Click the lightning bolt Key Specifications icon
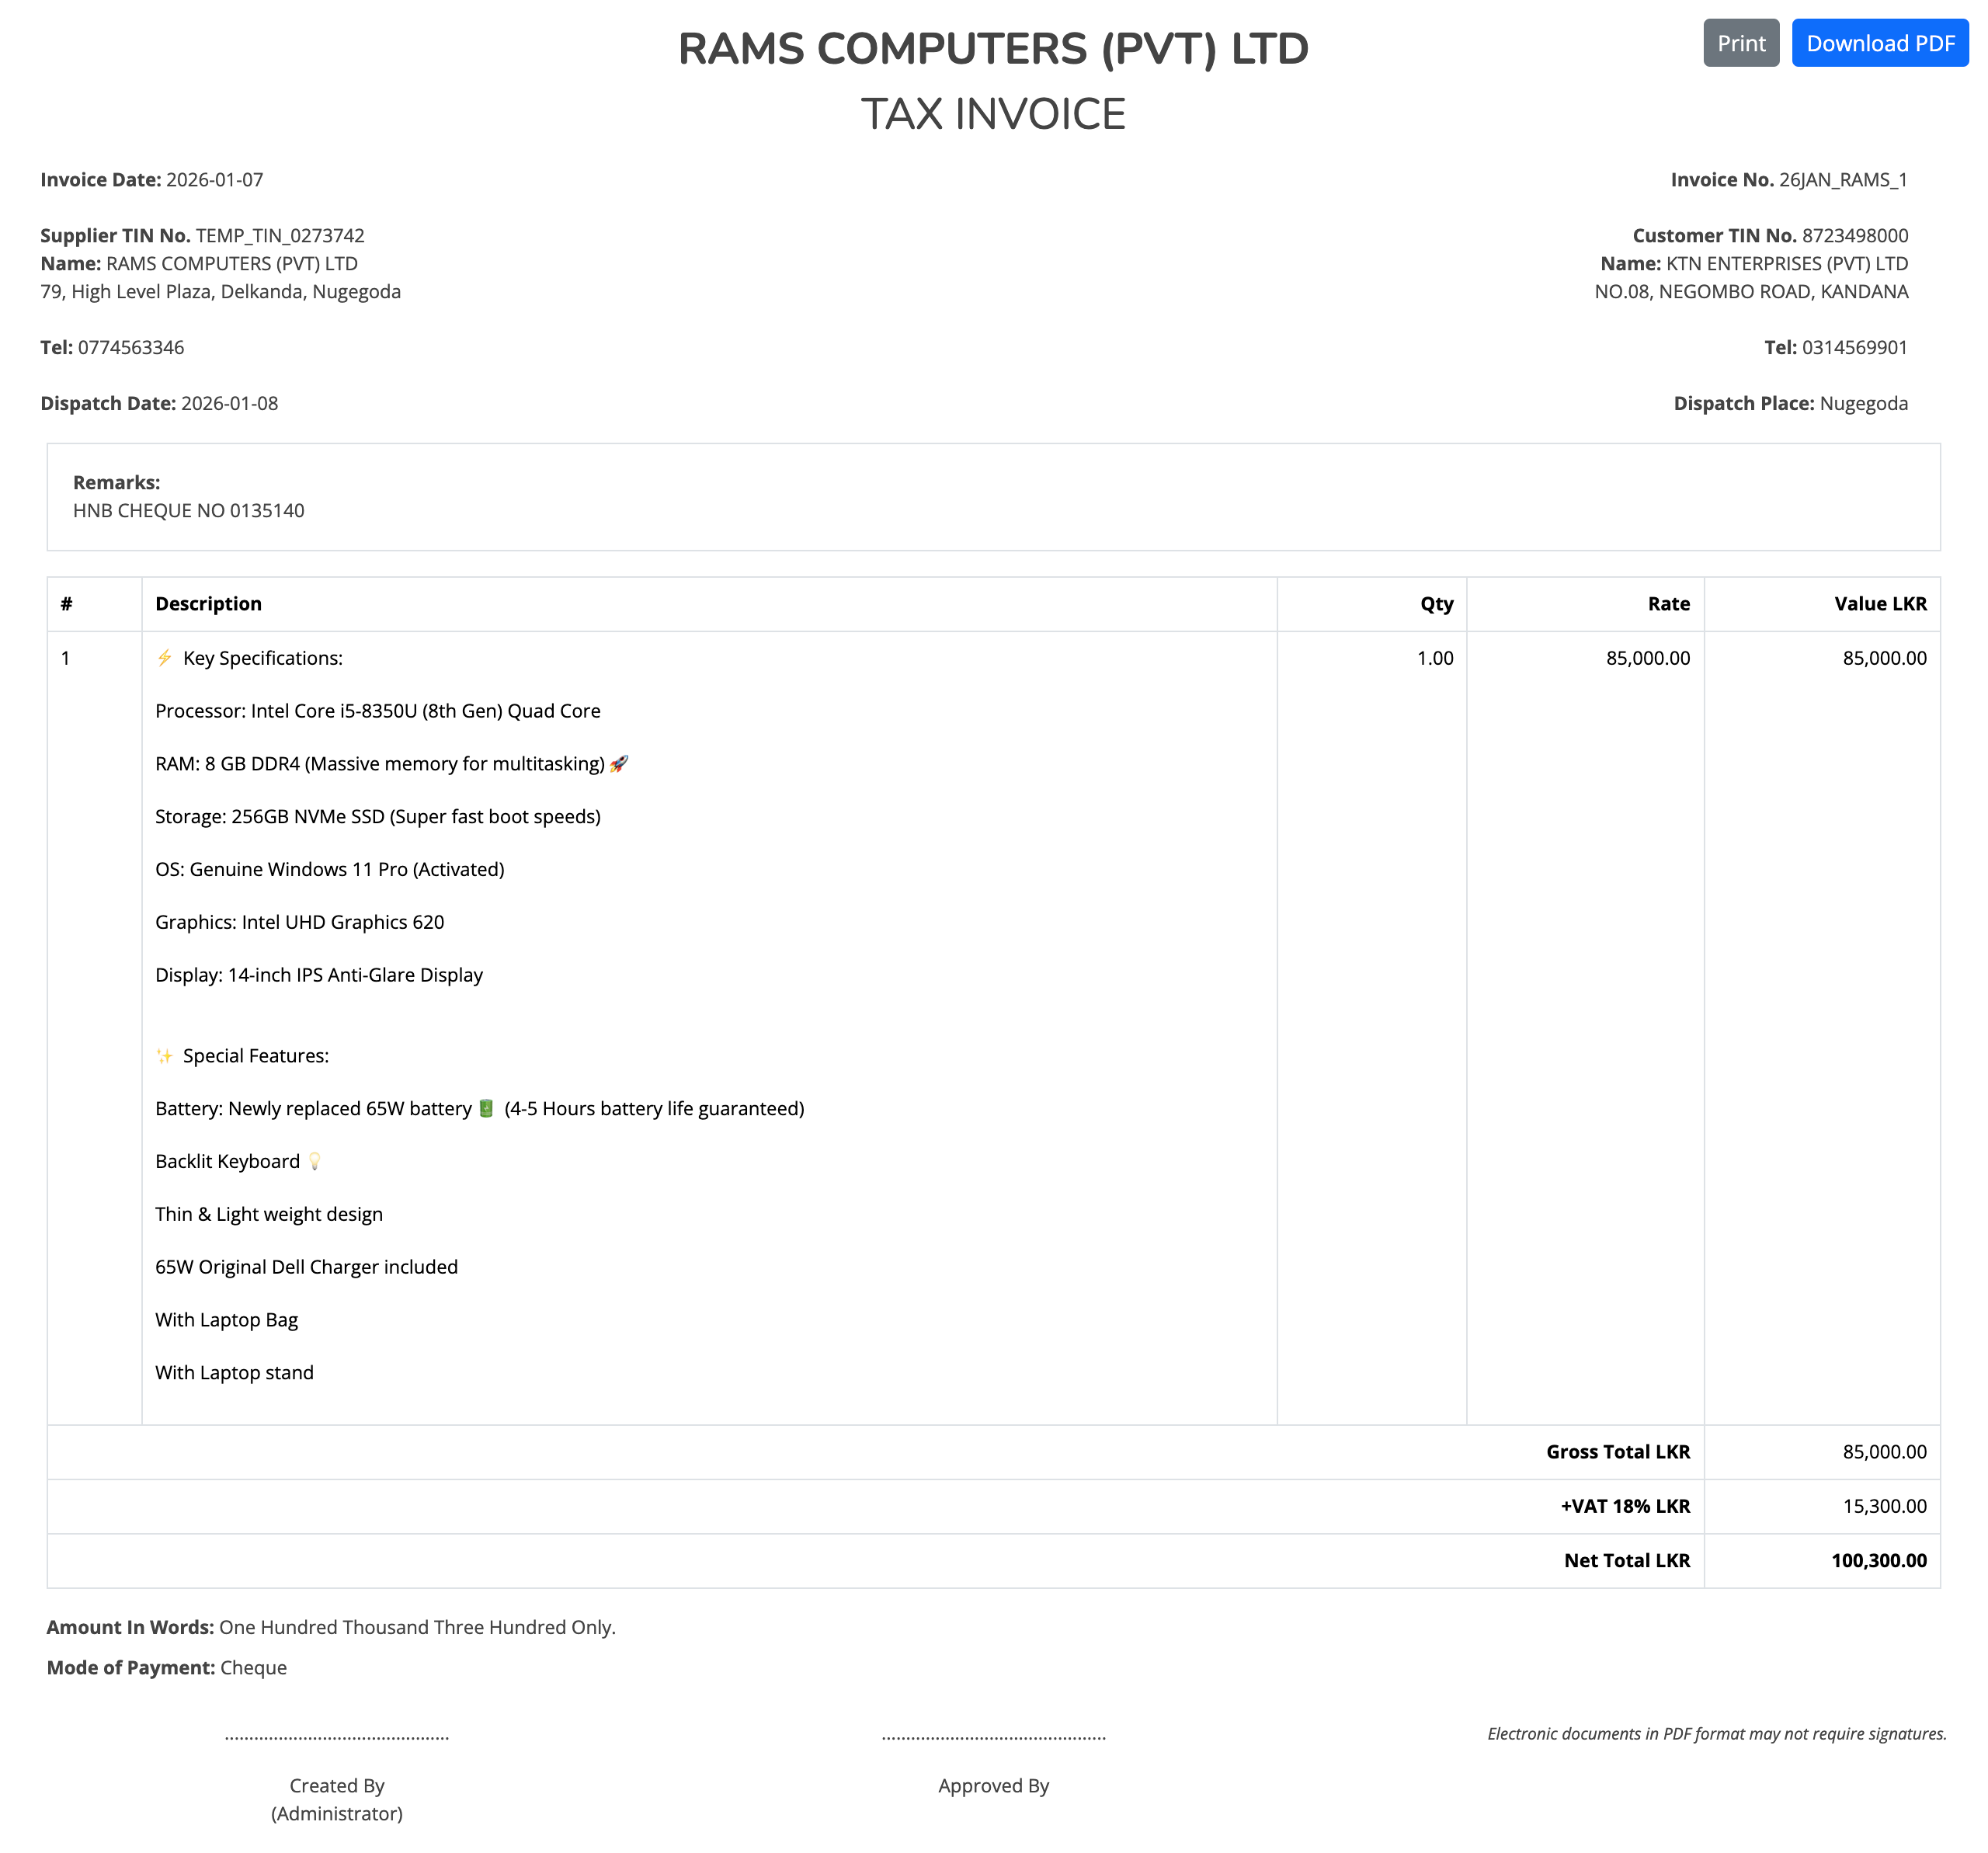The image size is (1988, 1853). tap(163, 658)
